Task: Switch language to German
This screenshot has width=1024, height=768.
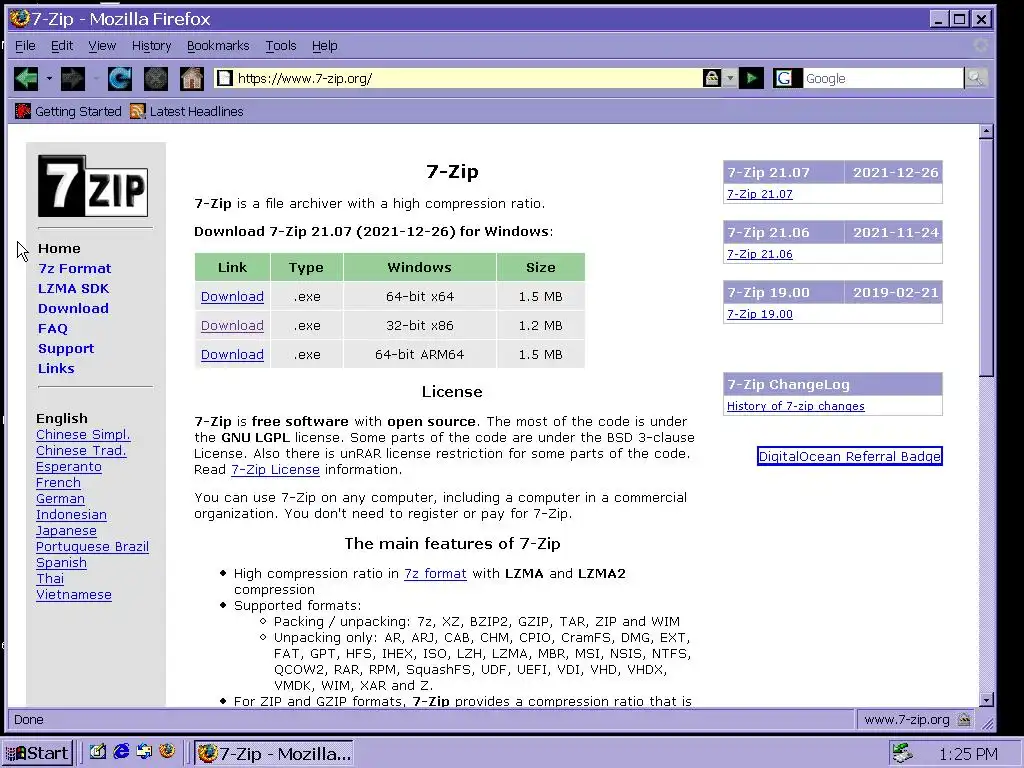Action: pyautogui.click(x=60, y=499)
